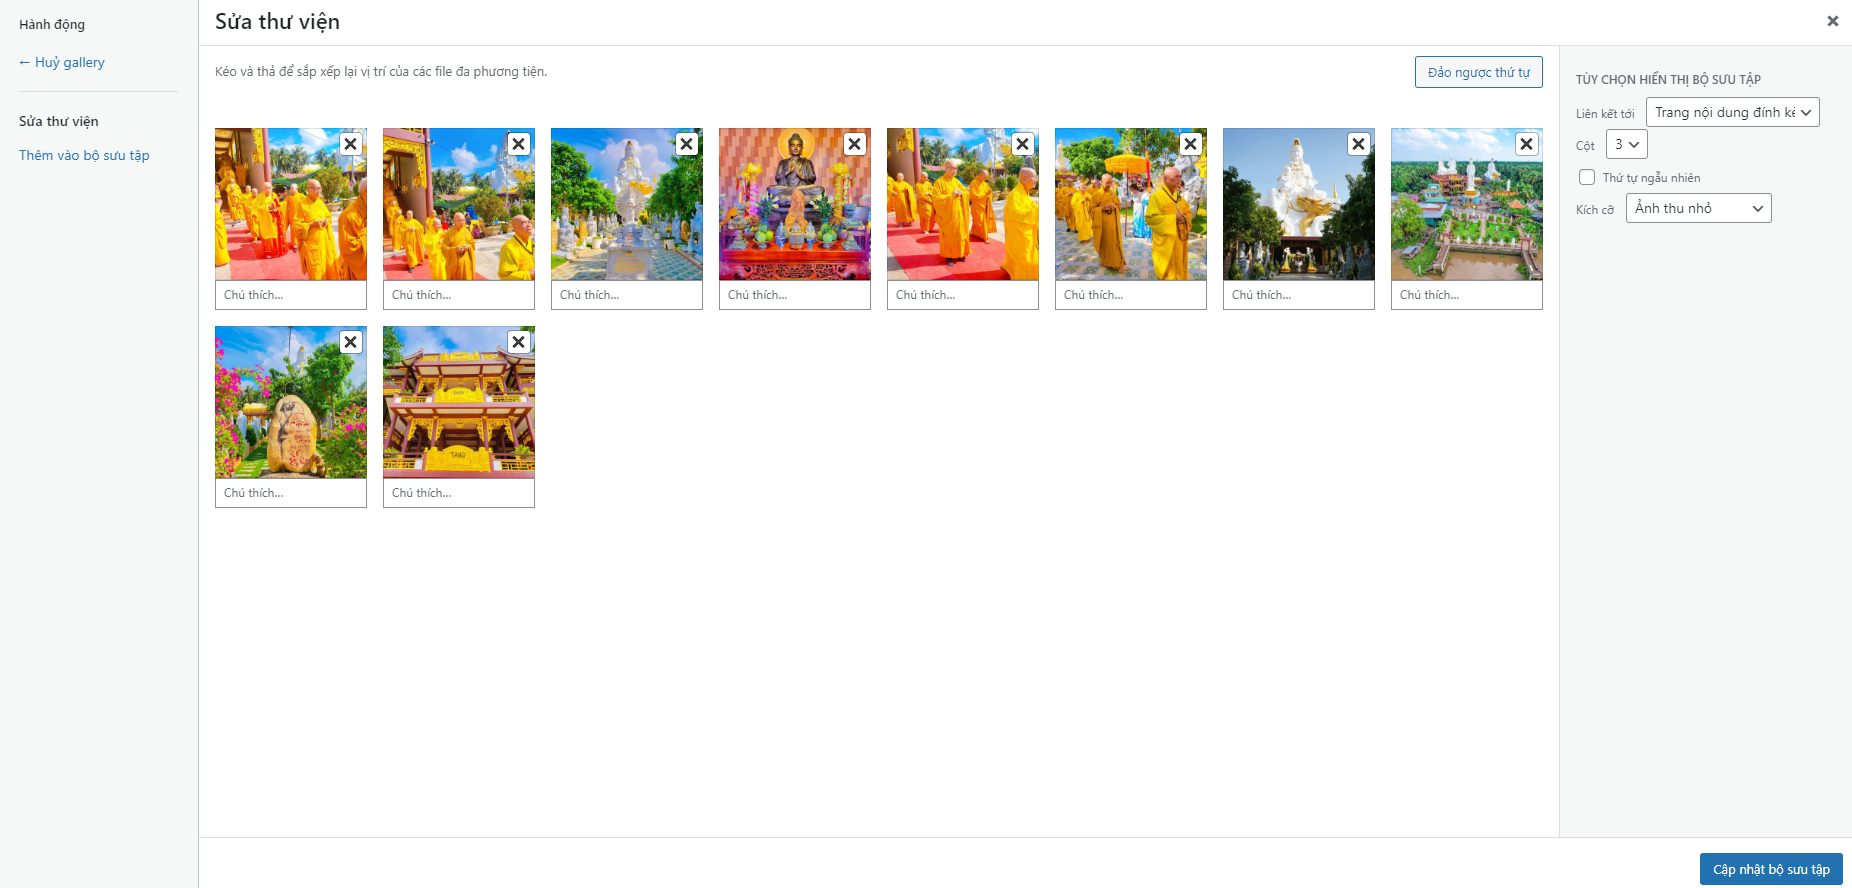Remove the second image with temple pillar
The height and width of the screenshot is (888, 1852).
(519, 144)
